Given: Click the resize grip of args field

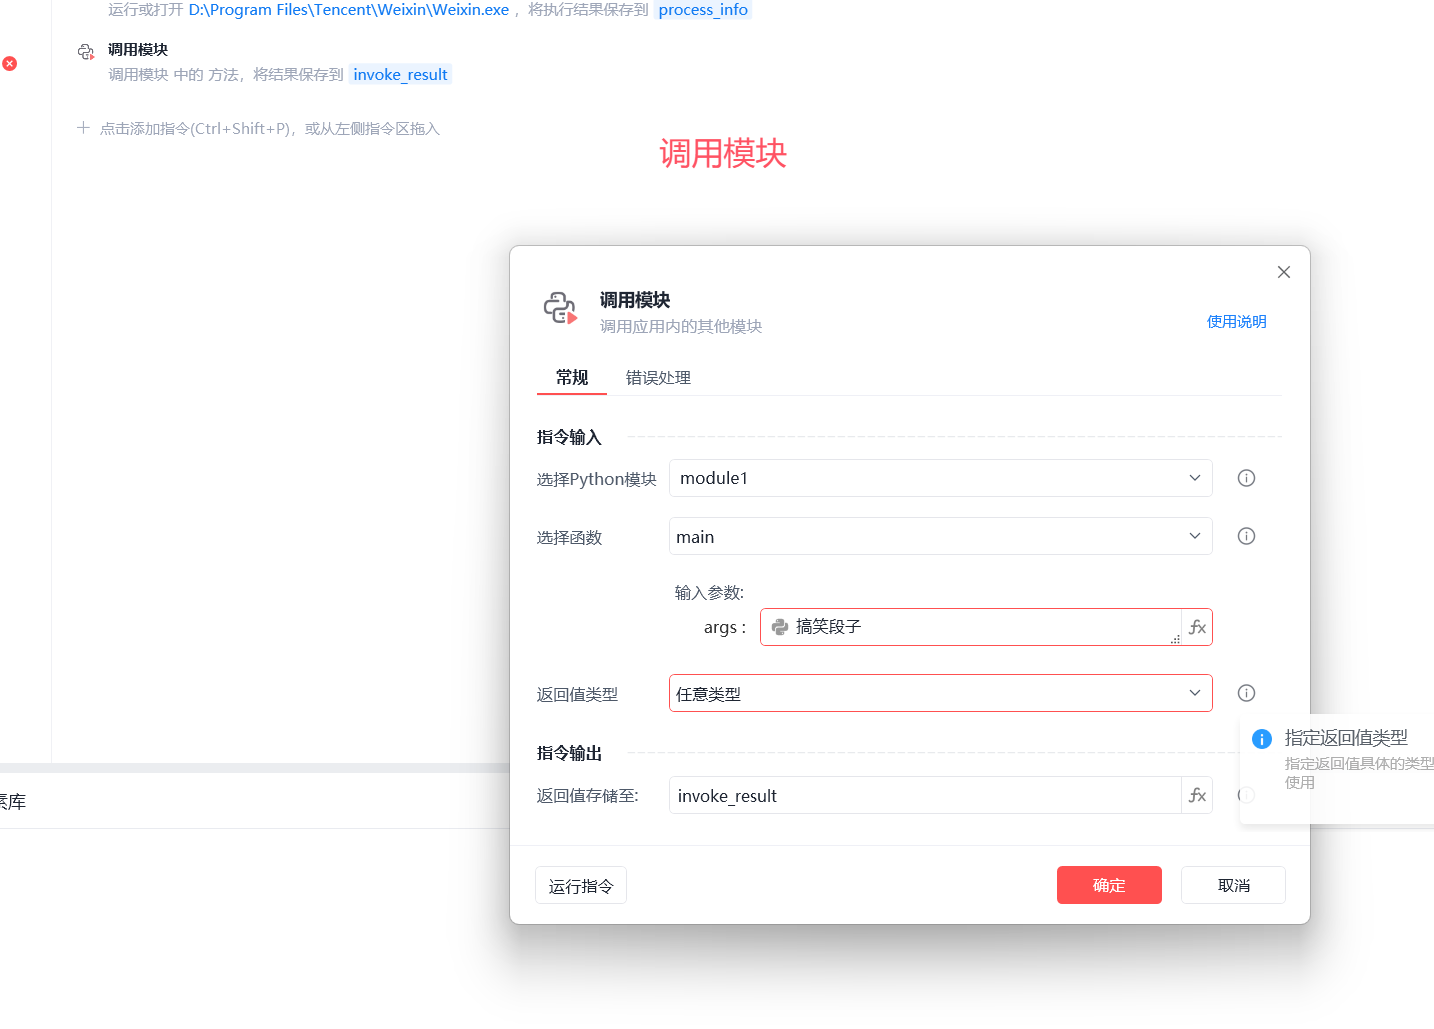Looking at the screenshot, I should [1175, 639].
